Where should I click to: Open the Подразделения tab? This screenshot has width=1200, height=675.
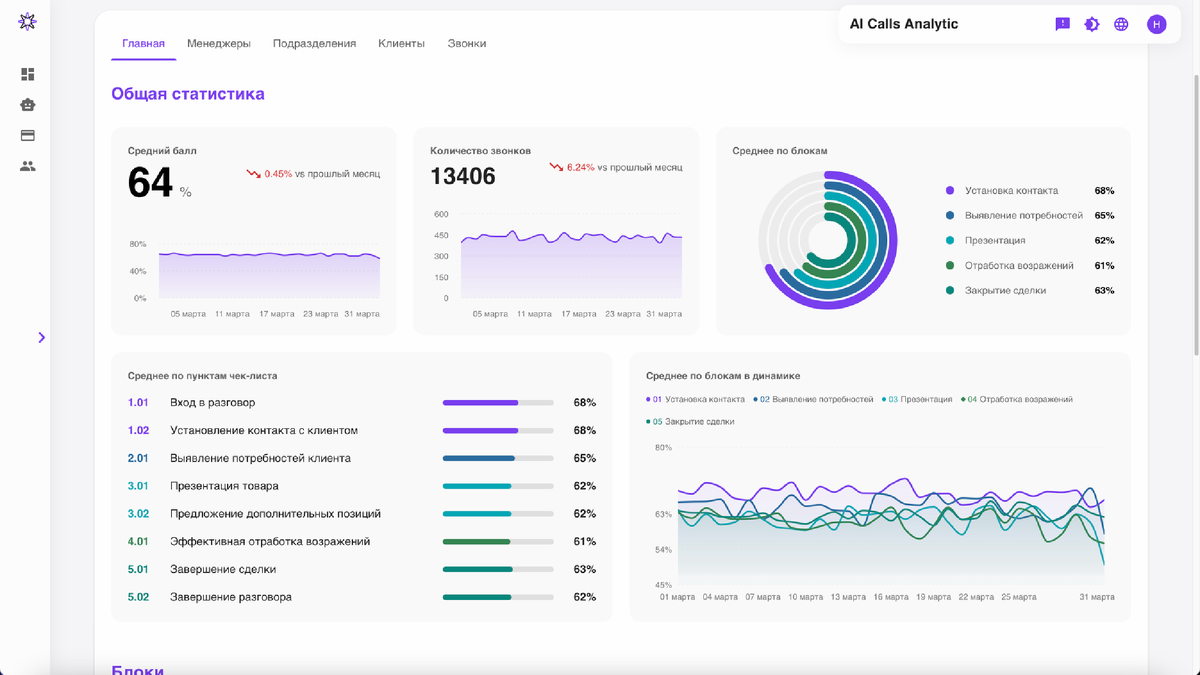[314, 44]
